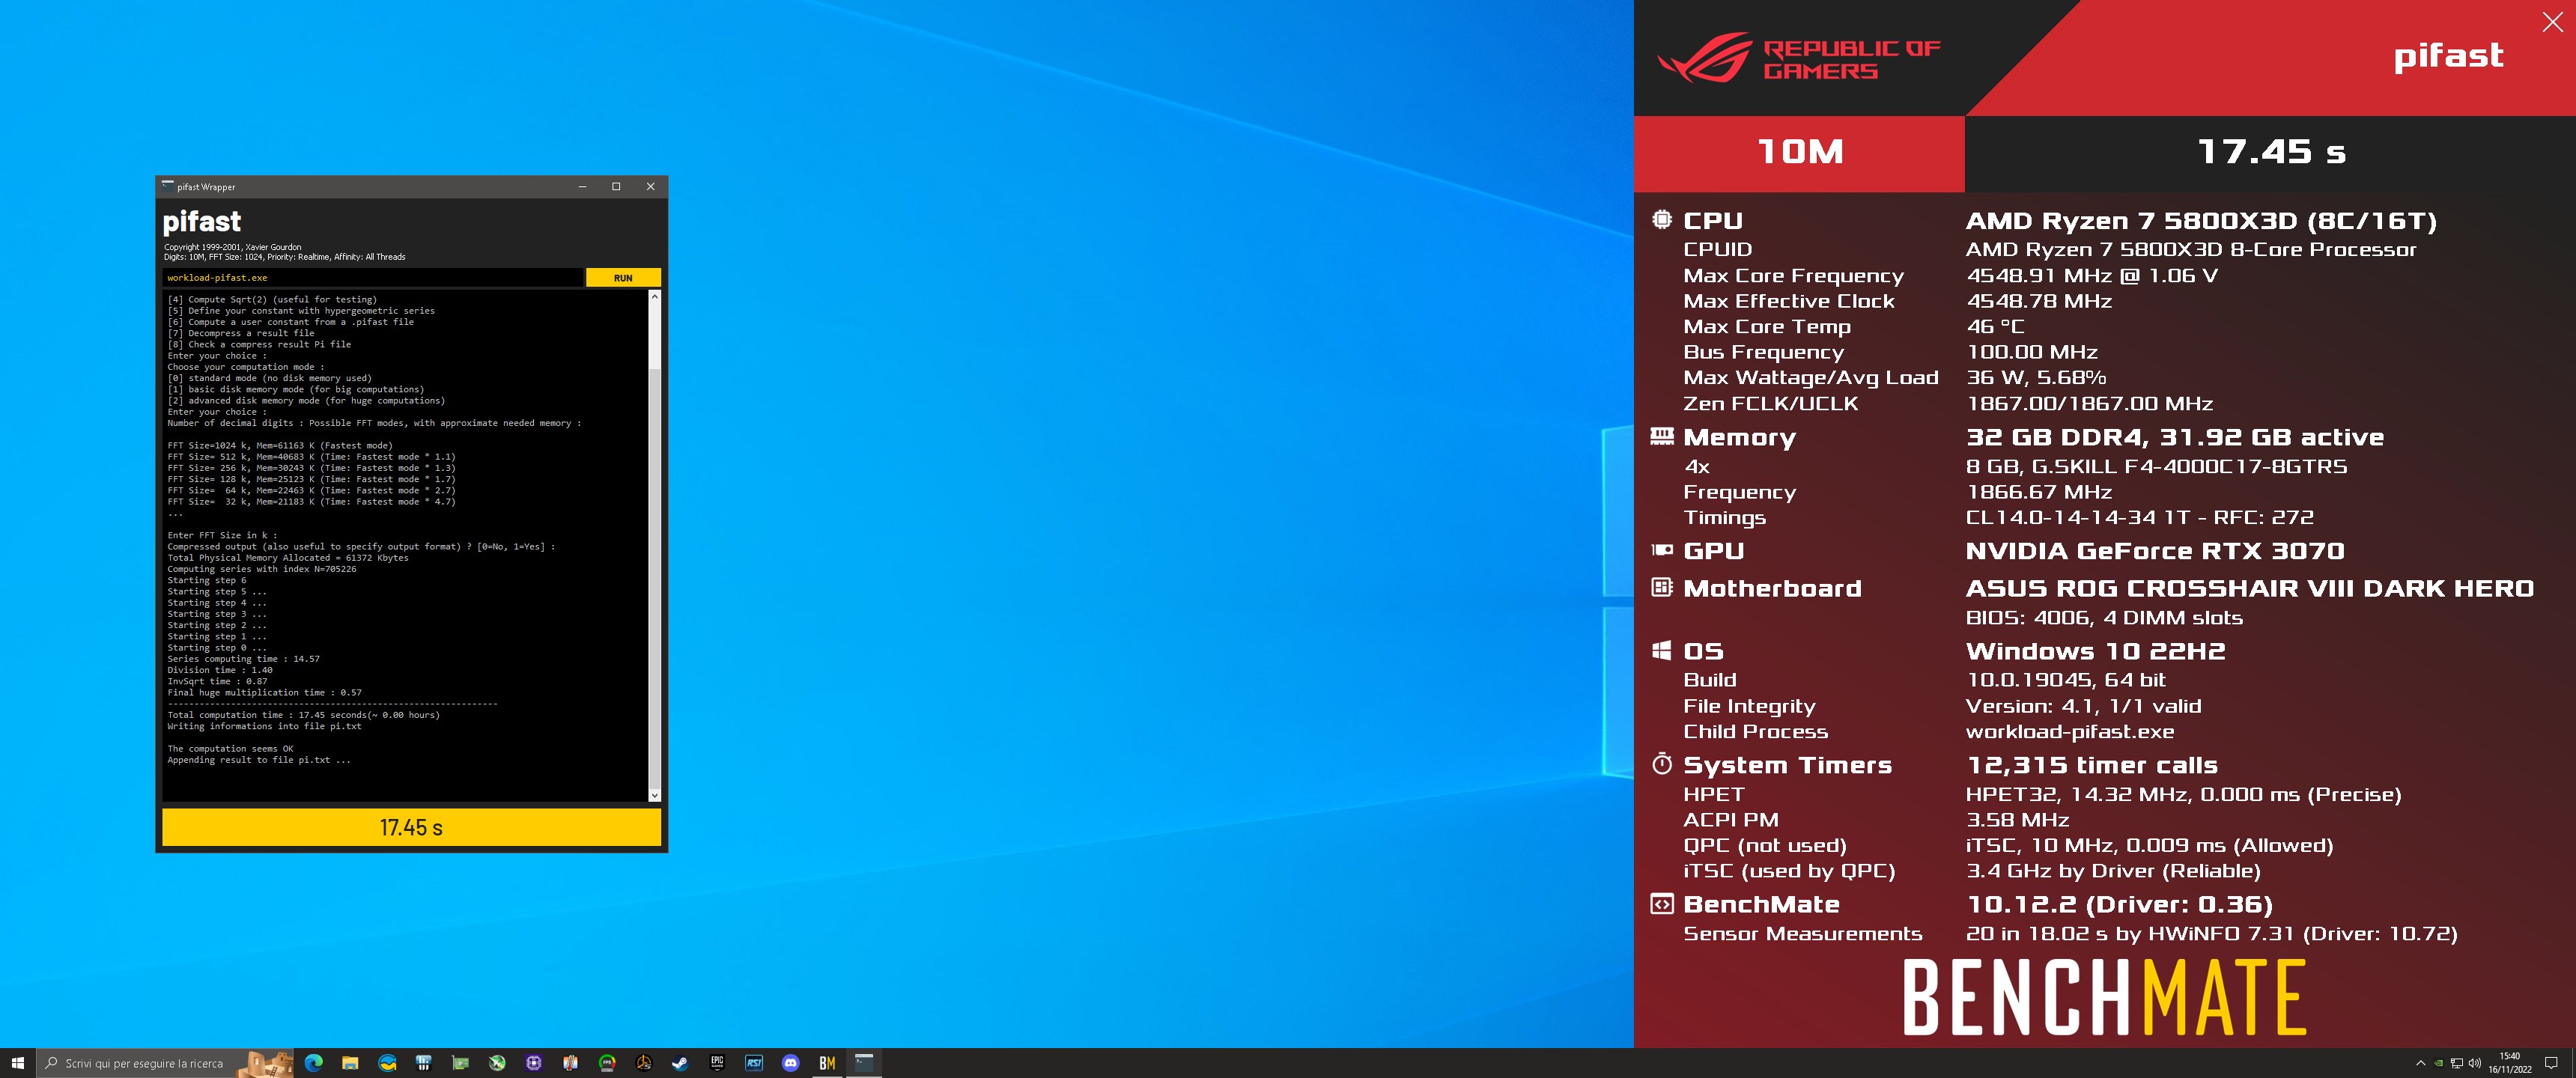The width and height of the screenshot is (2576, 1078).
Task: Open the volume control in the tray
Action: coord(2475,1063)
